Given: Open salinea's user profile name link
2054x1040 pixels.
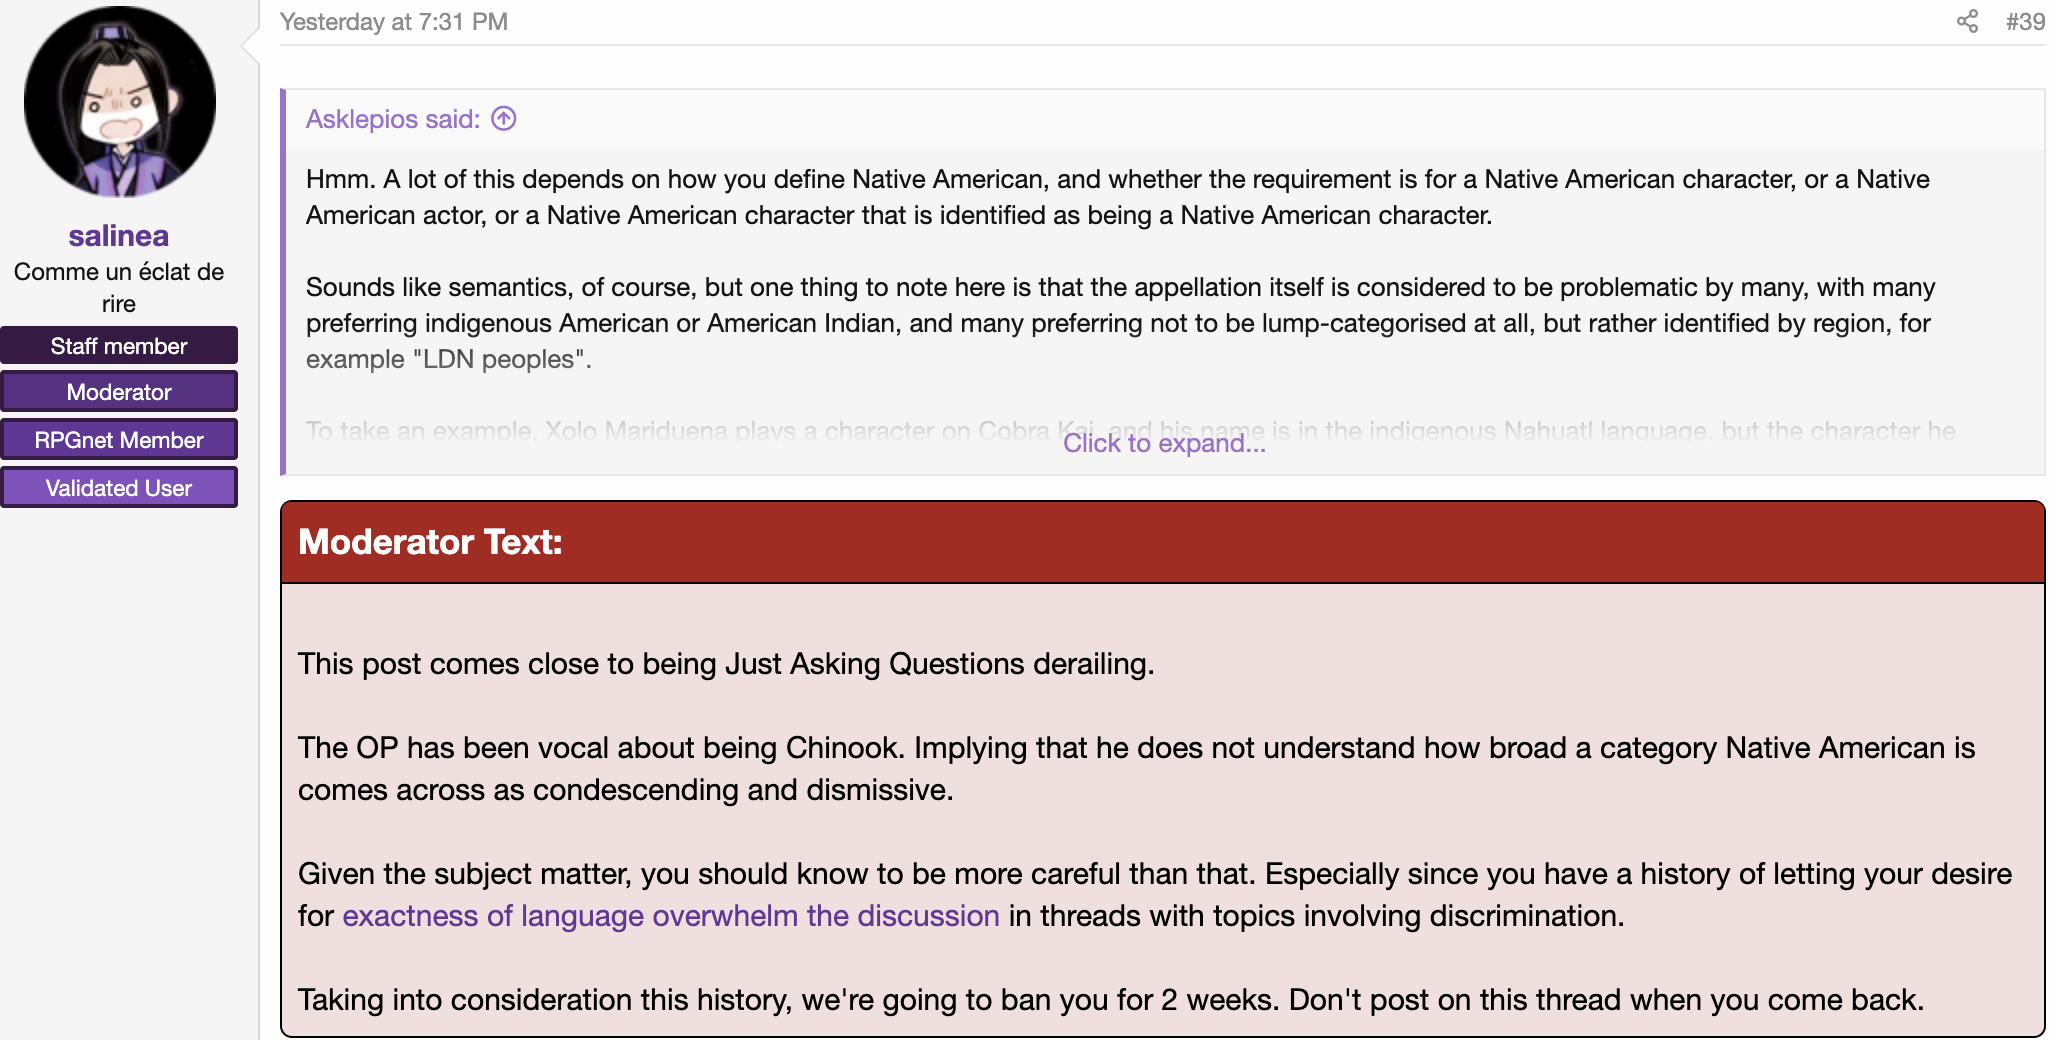Looking at the screenshot, I should (x=119, y=236).
